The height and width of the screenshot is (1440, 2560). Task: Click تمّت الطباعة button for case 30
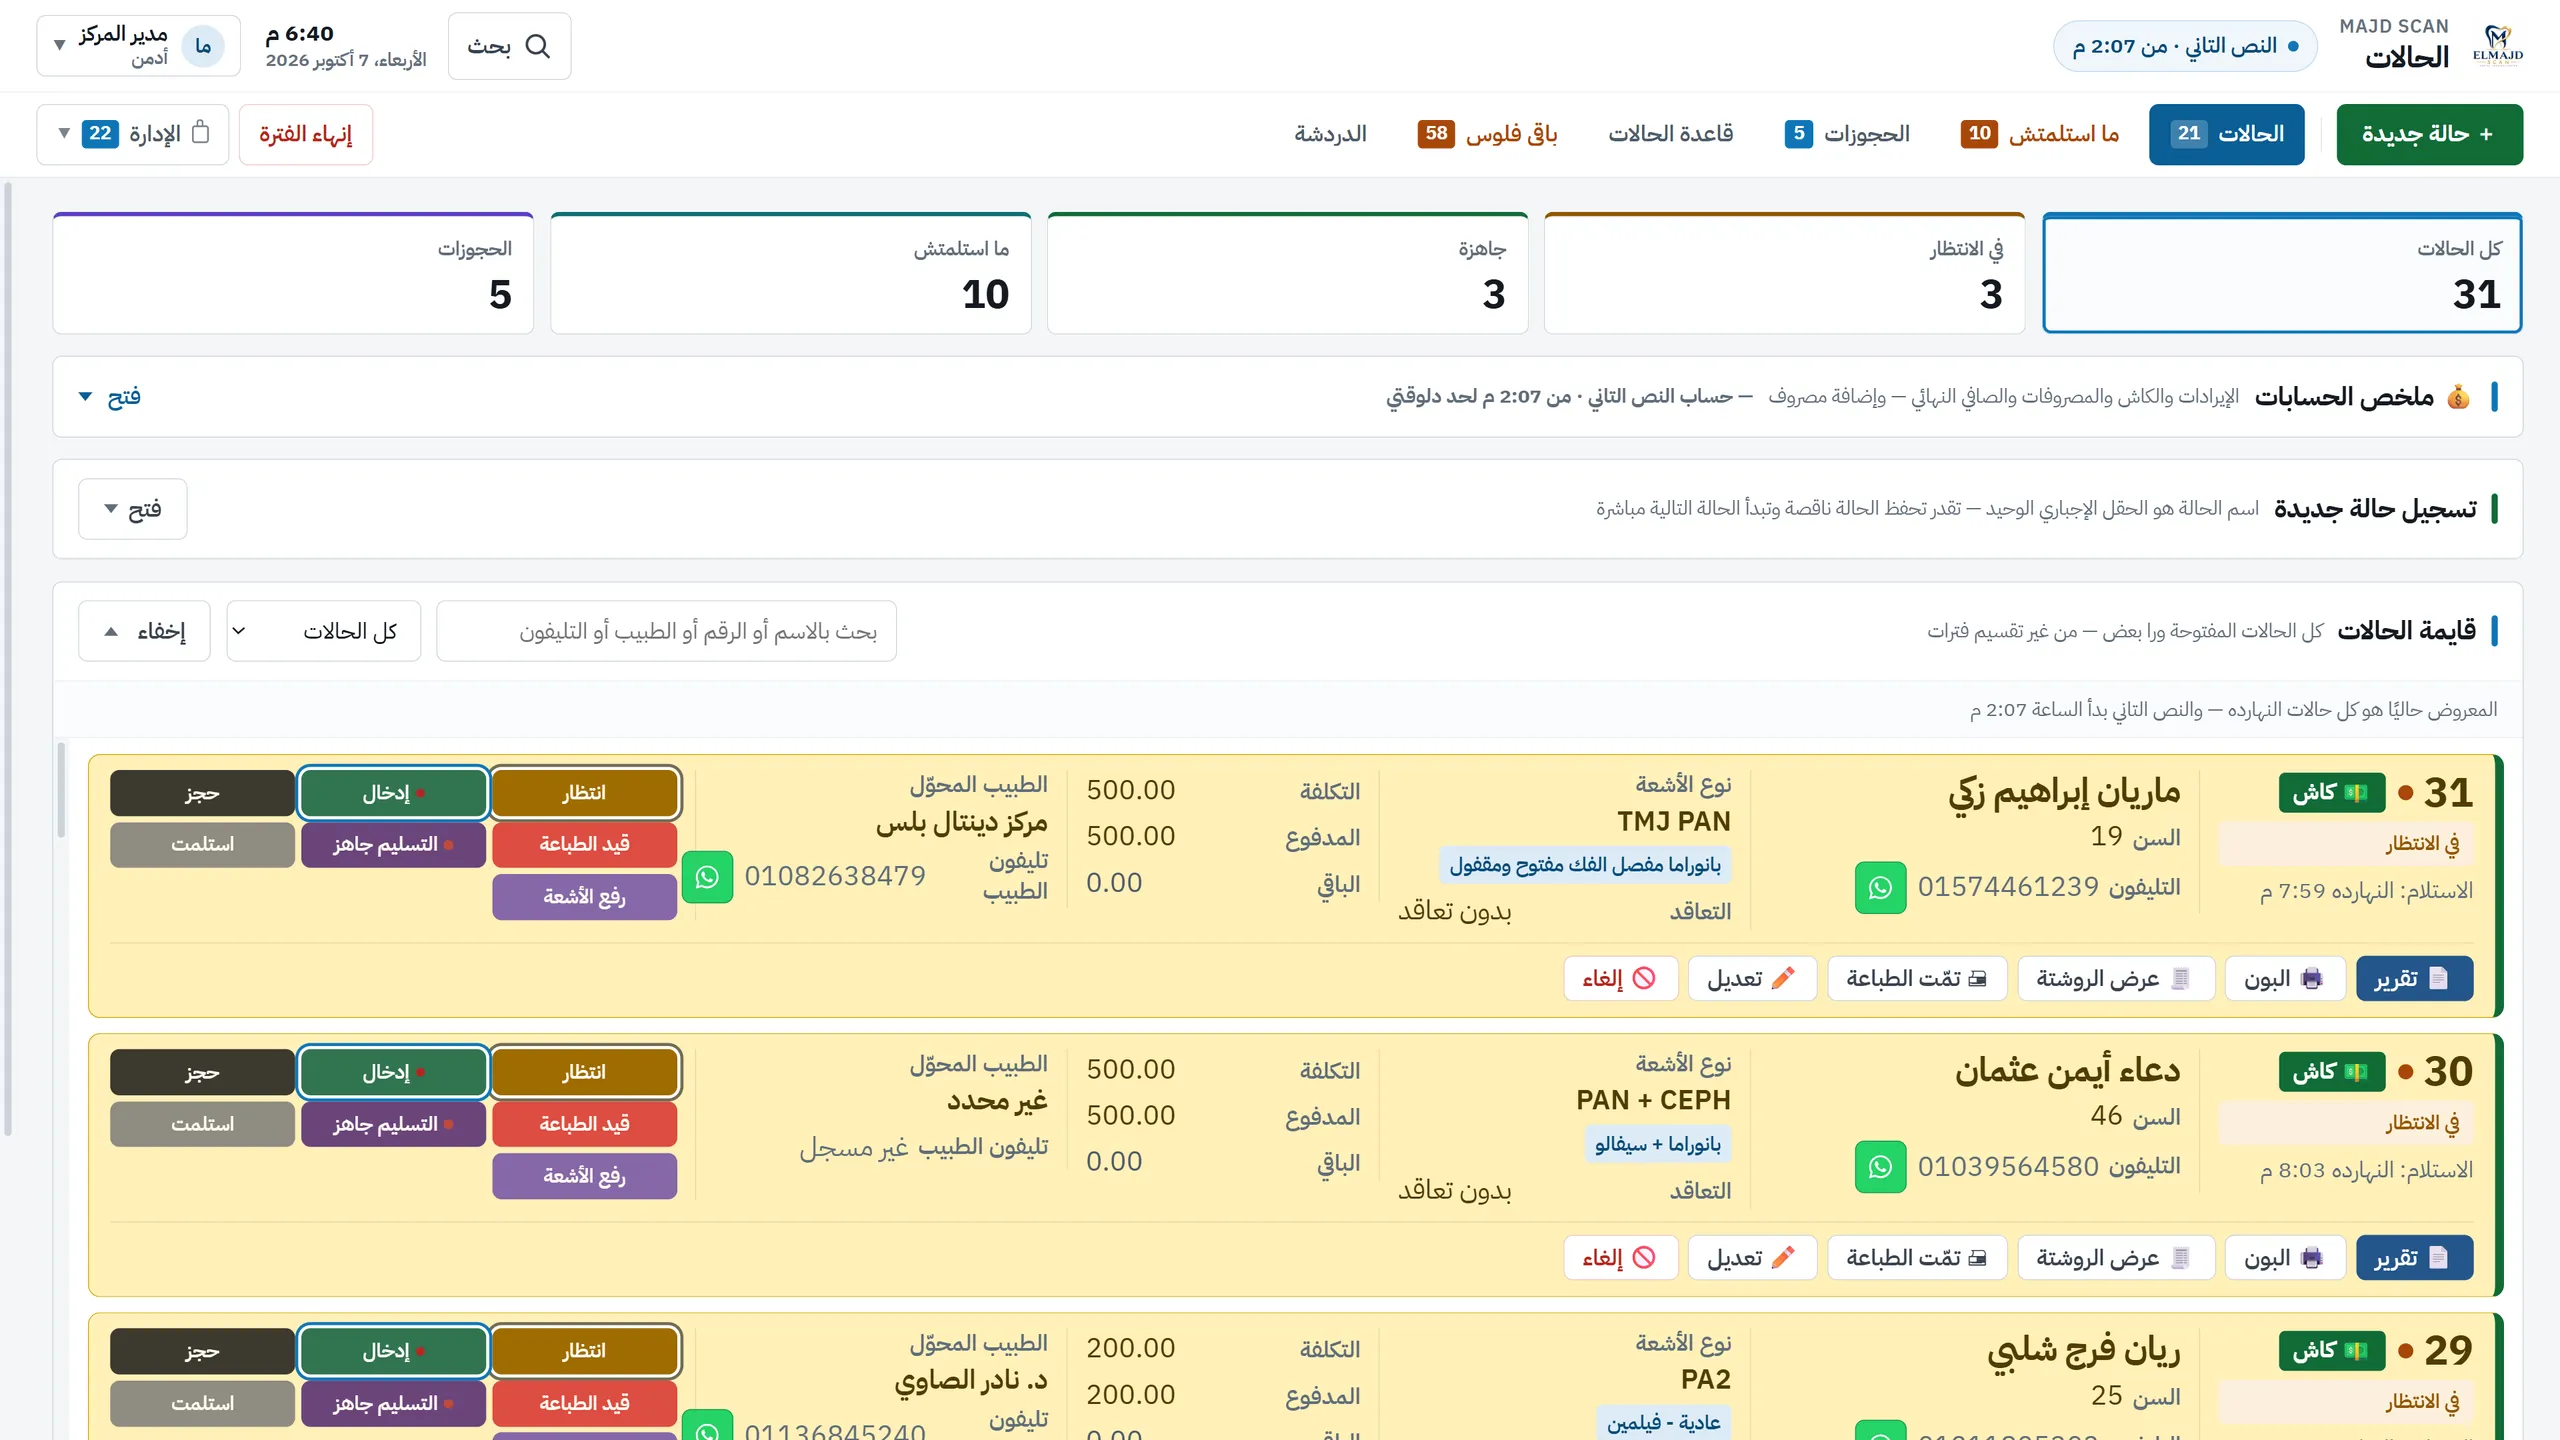(1917, 1257)
